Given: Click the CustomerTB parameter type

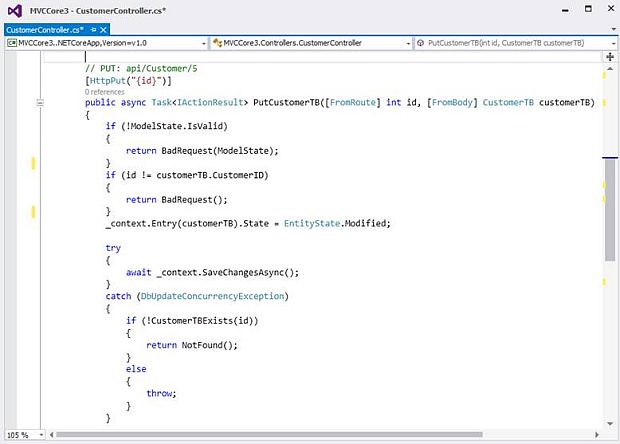Looking at the screenshot, I should coord(508,102).
